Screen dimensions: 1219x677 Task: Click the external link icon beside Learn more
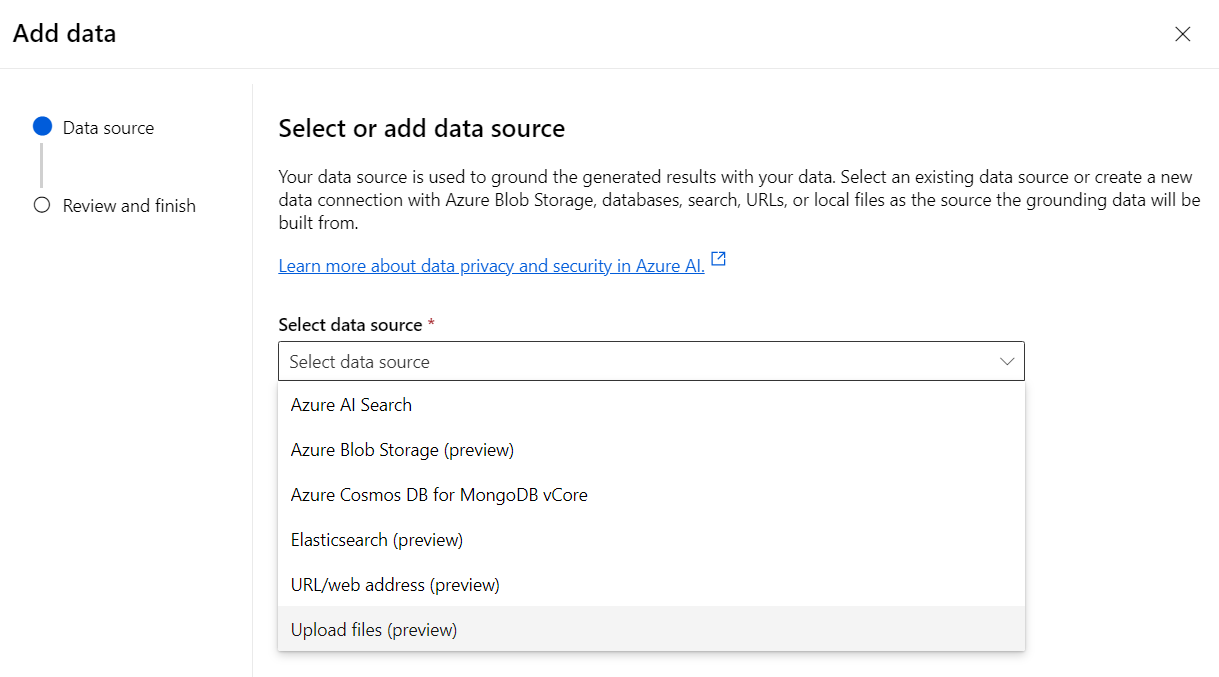(x=718, y=261)
